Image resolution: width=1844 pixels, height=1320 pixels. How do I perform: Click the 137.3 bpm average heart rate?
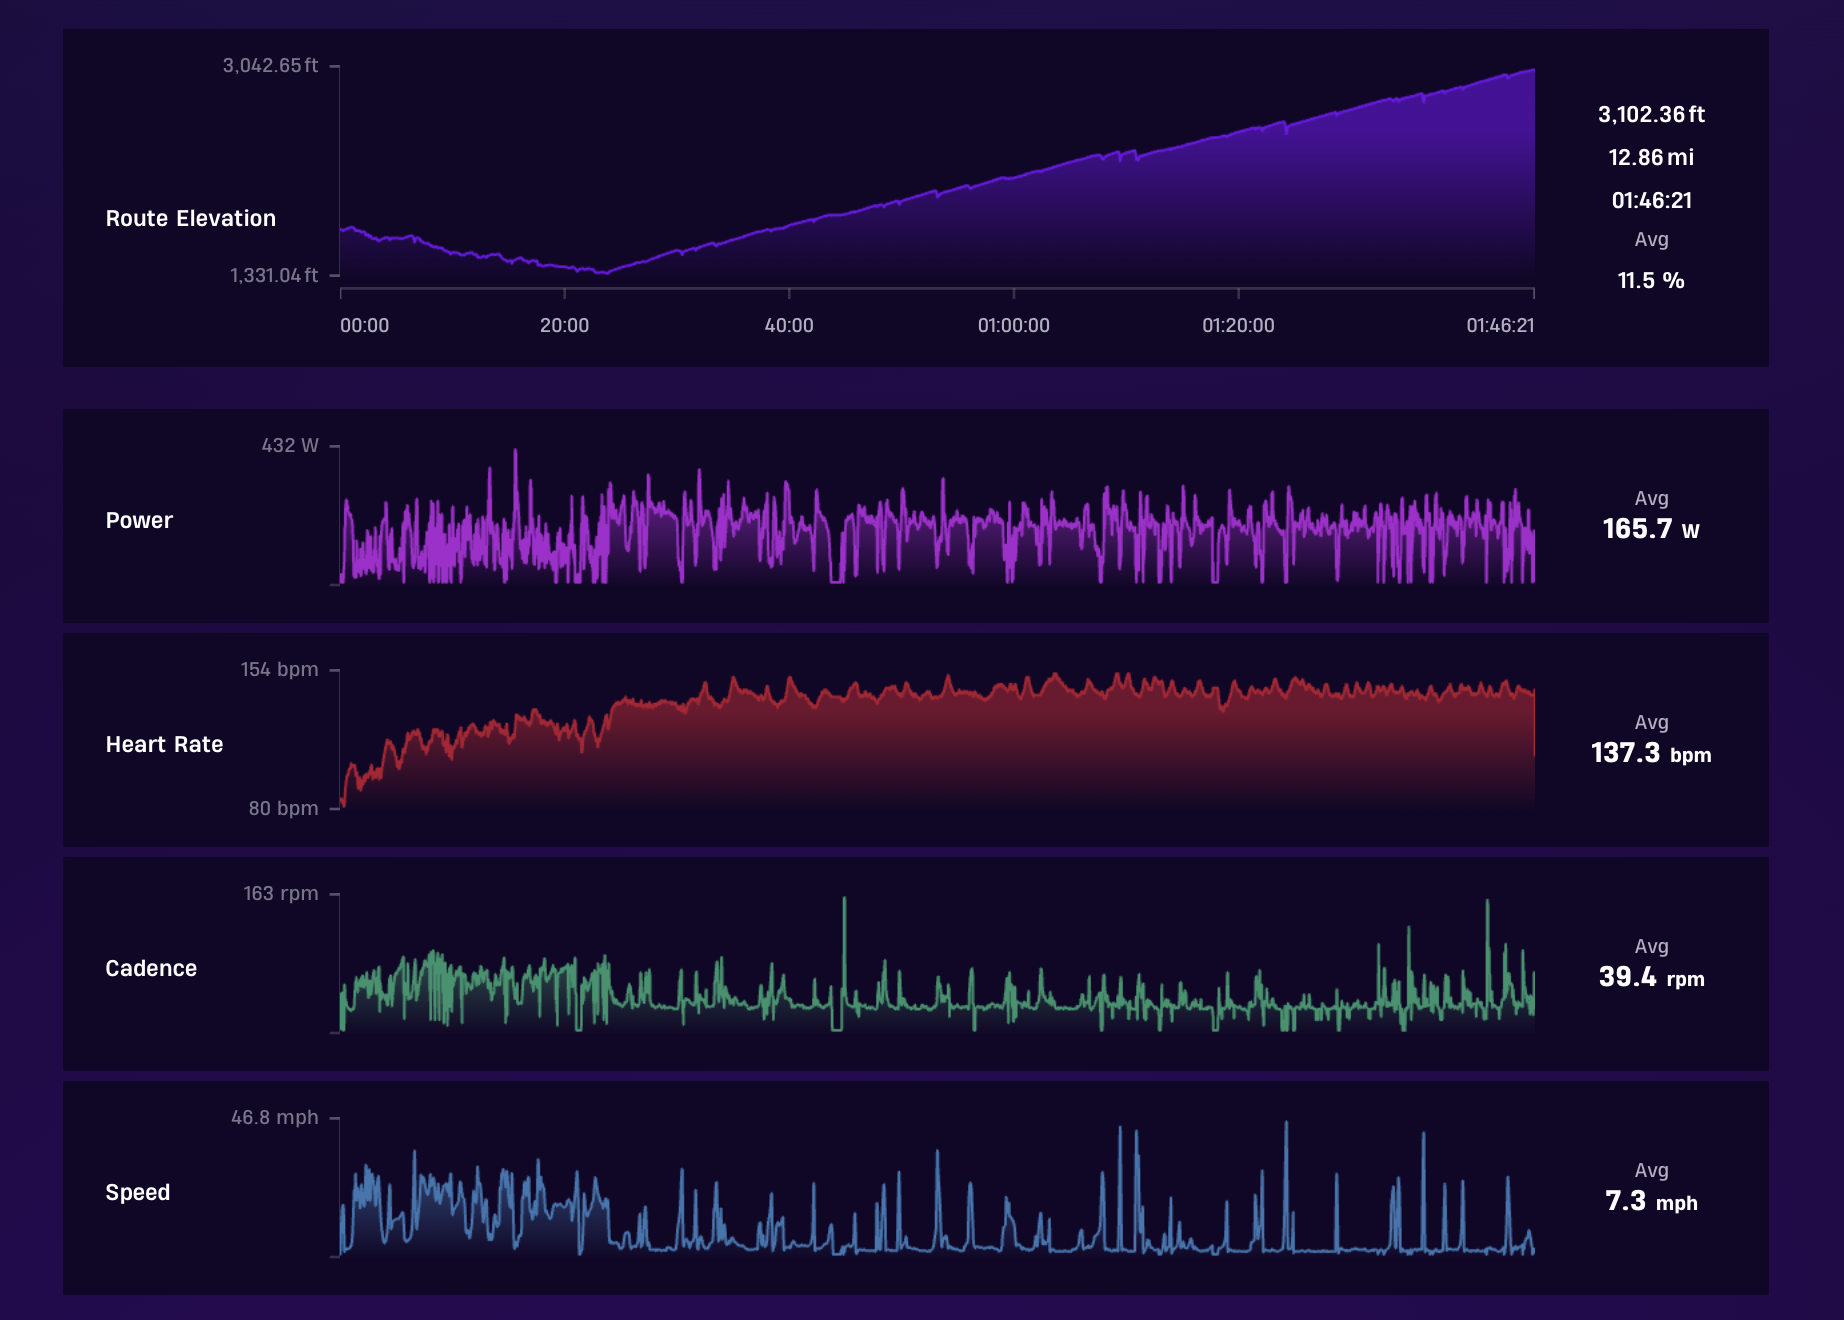[x=1651, y=752]
